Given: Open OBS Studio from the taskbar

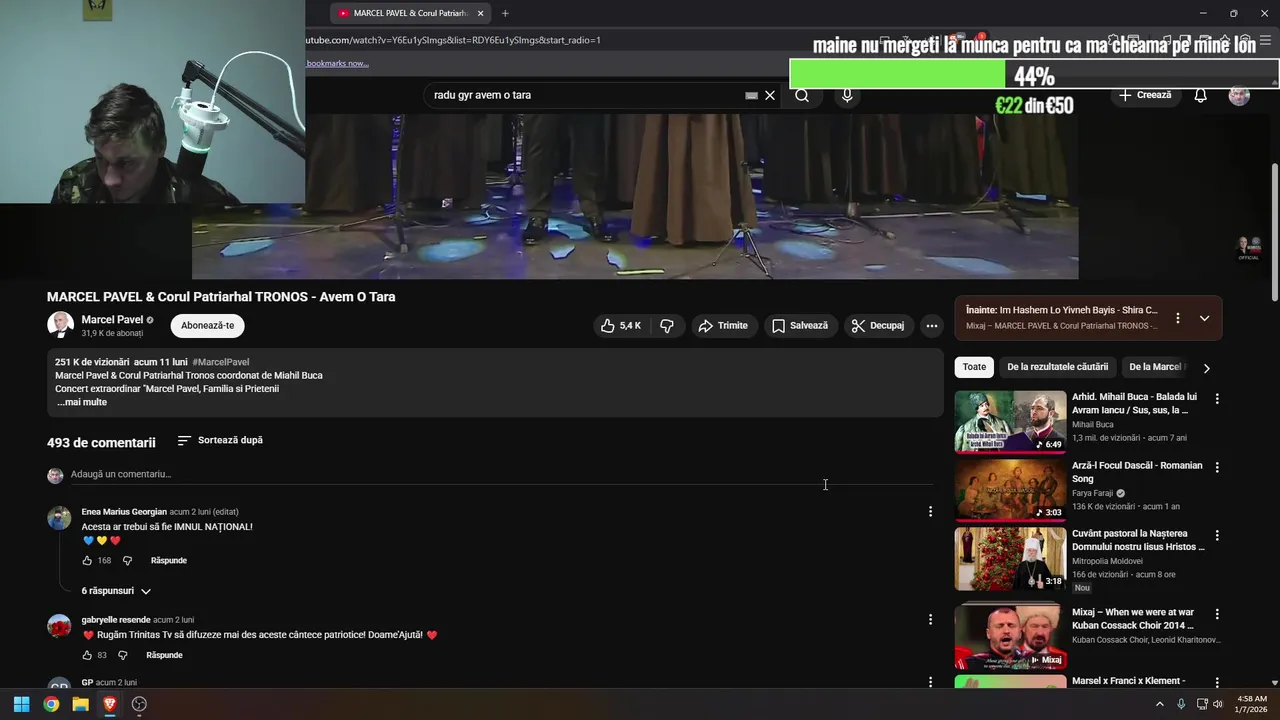Looking at the screenshot, I should pyautogui.click(x=139, y=704).
